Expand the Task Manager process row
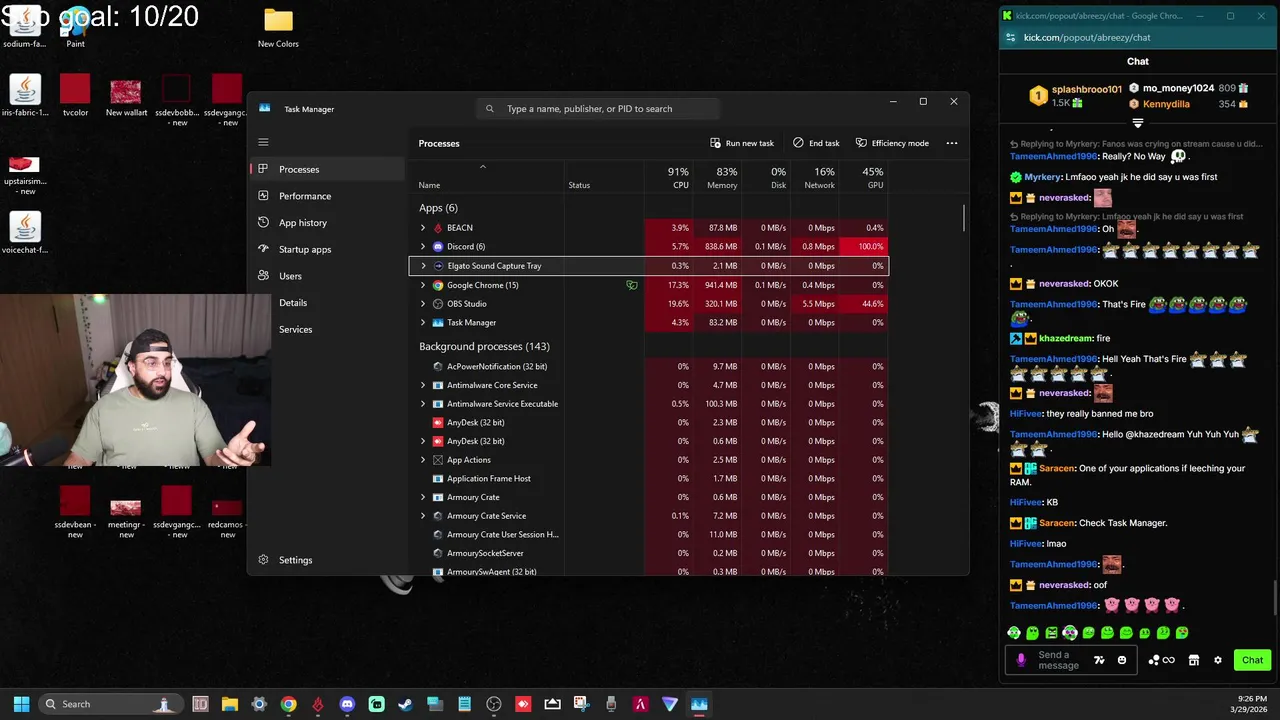The width and height of the screenshot is (1280, 720). coord(423,323)
